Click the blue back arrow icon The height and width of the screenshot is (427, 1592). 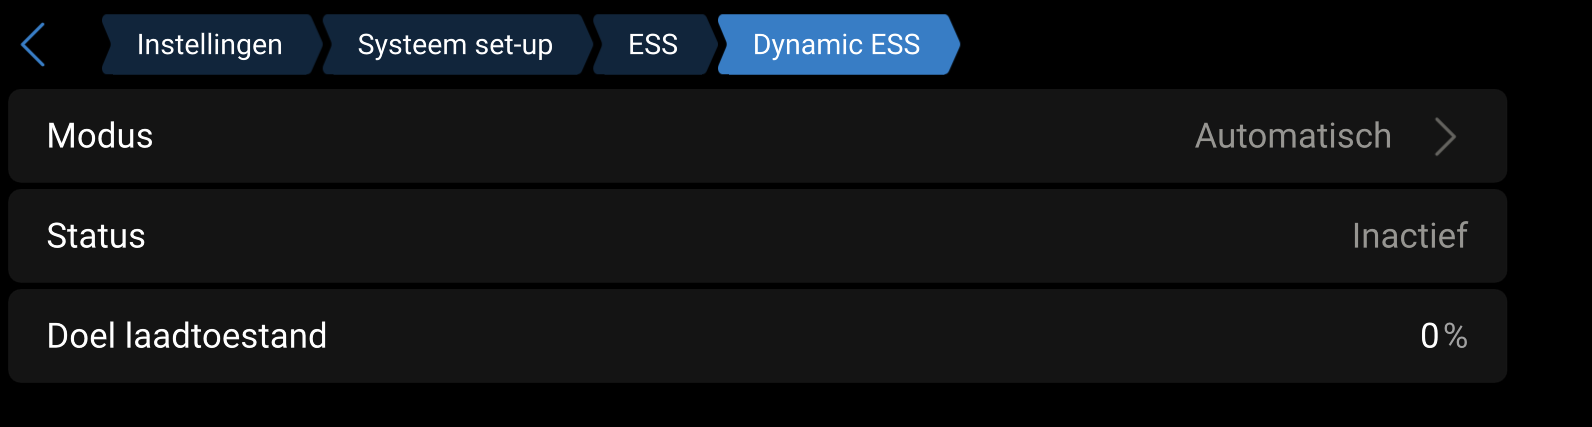[x=33, y=45]
